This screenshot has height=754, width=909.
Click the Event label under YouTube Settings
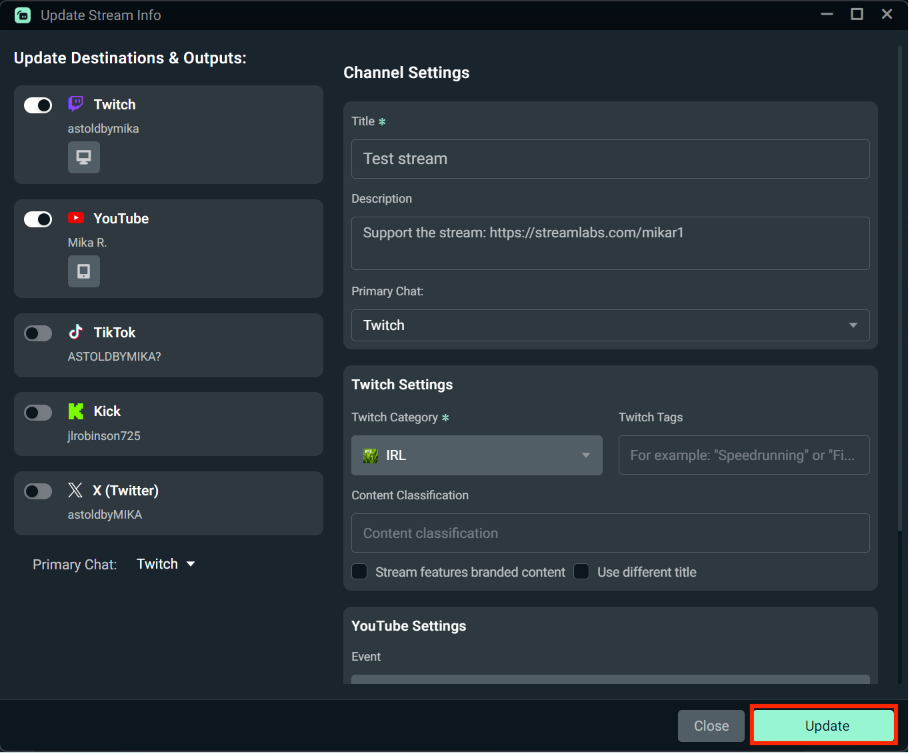click(x=366, y=657)
